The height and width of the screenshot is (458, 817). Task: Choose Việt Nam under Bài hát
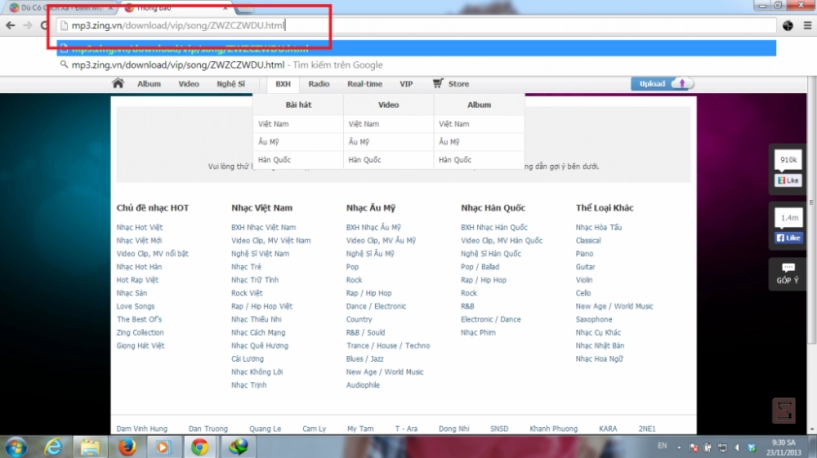pyautogui.click(x=274, y=123)
